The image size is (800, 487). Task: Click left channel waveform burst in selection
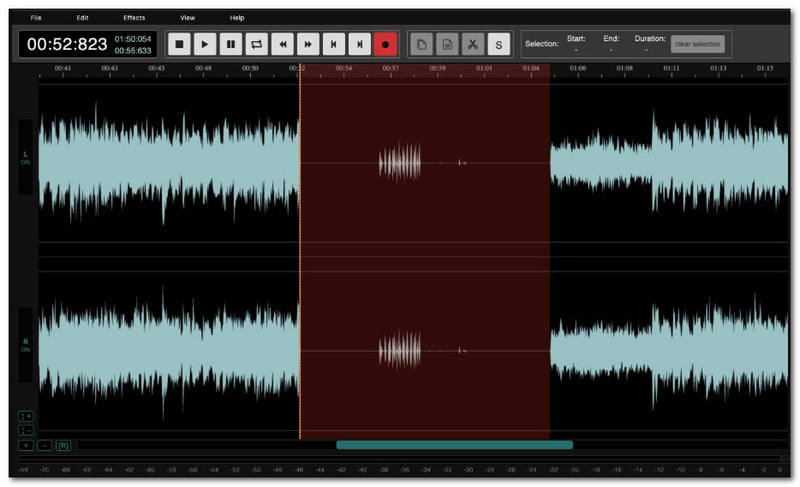coord(399,163)
